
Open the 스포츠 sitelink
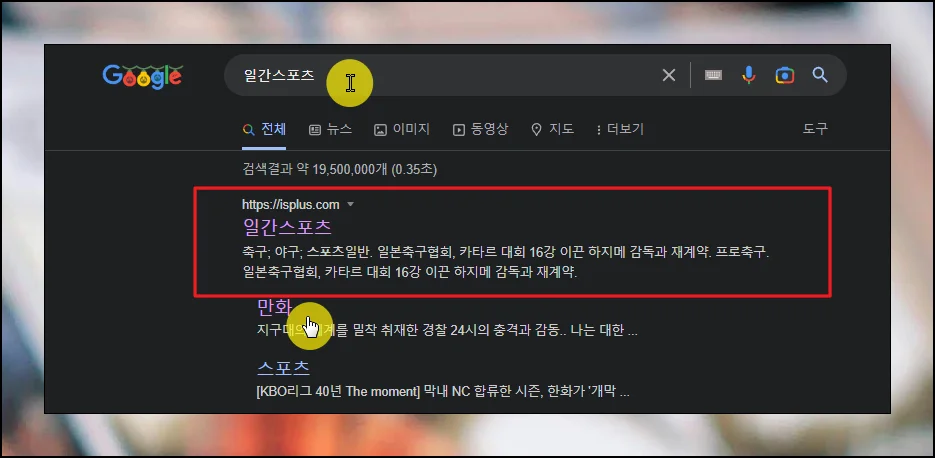tap(283, 368)
